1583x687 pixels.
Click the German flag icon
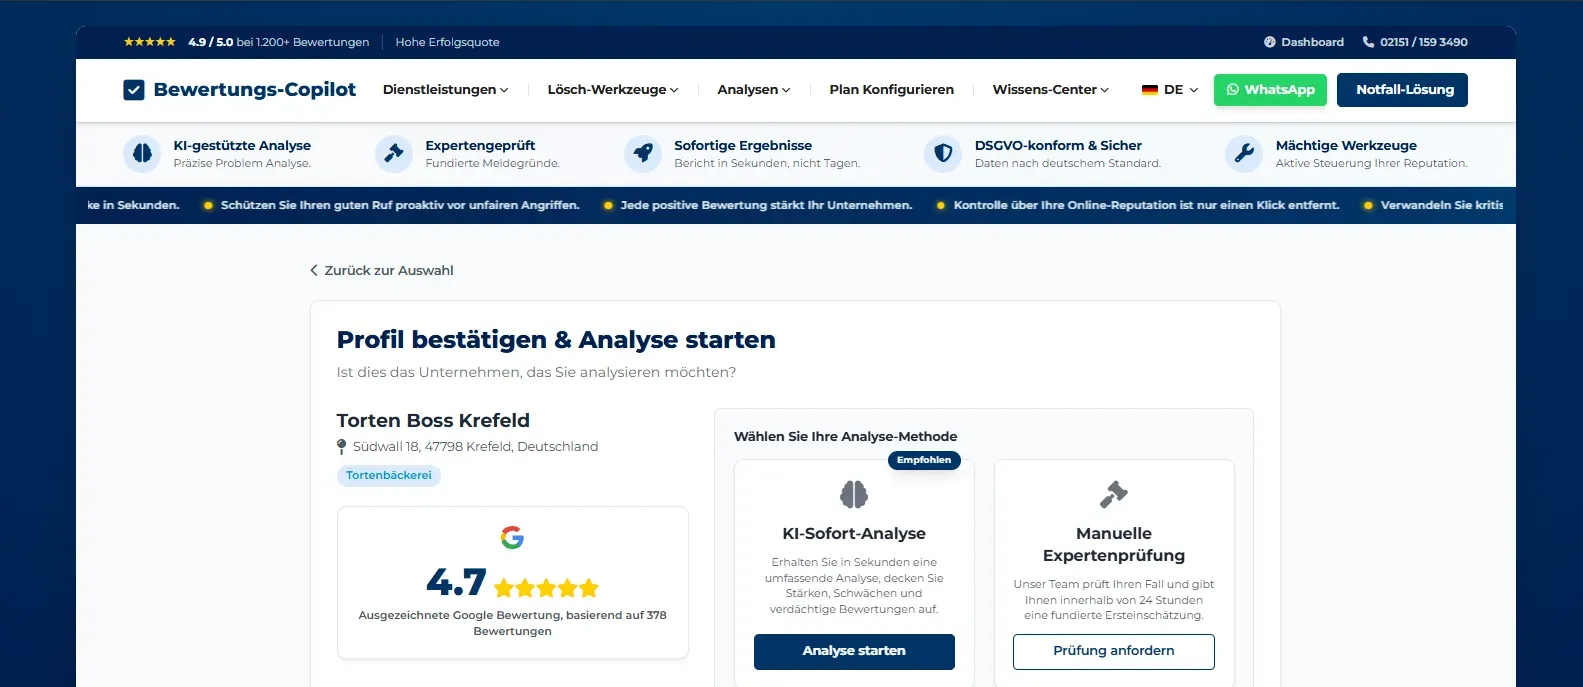tap(1150, 90)
